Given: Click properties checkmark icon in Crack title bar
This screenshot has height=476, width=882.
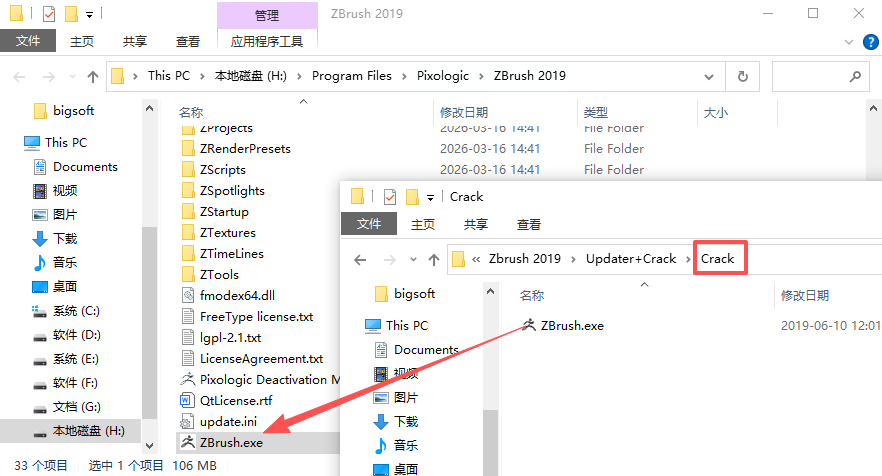Looking at the screenshot, I should 389,197.
